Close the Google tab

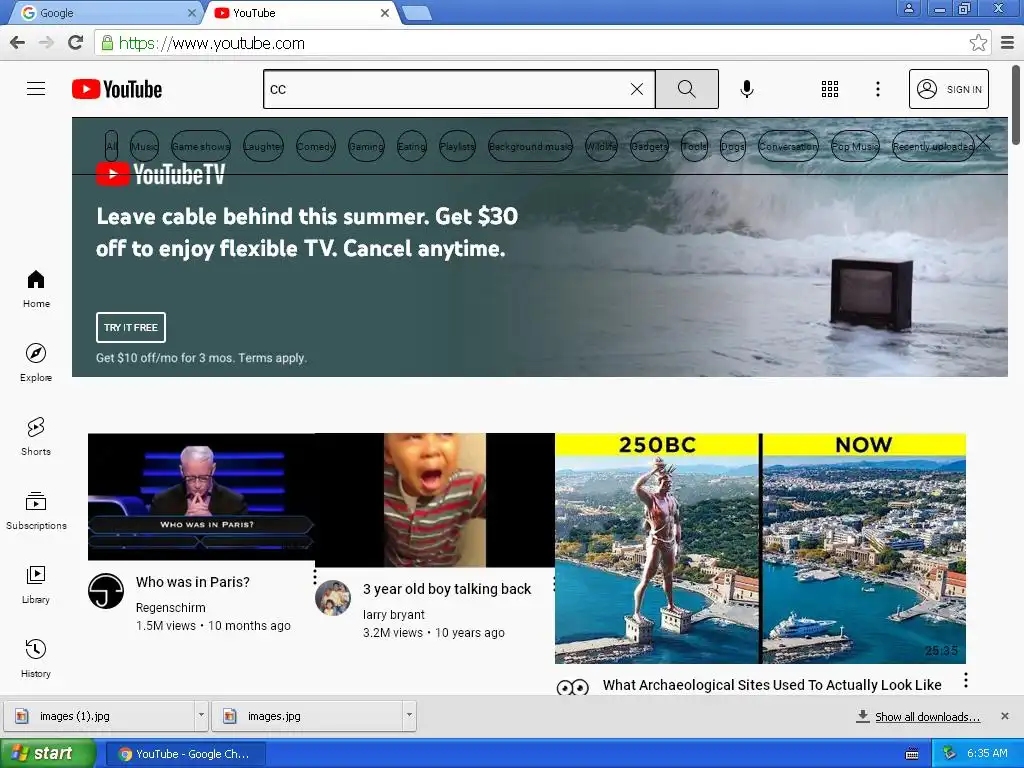(x=191, y=13)
